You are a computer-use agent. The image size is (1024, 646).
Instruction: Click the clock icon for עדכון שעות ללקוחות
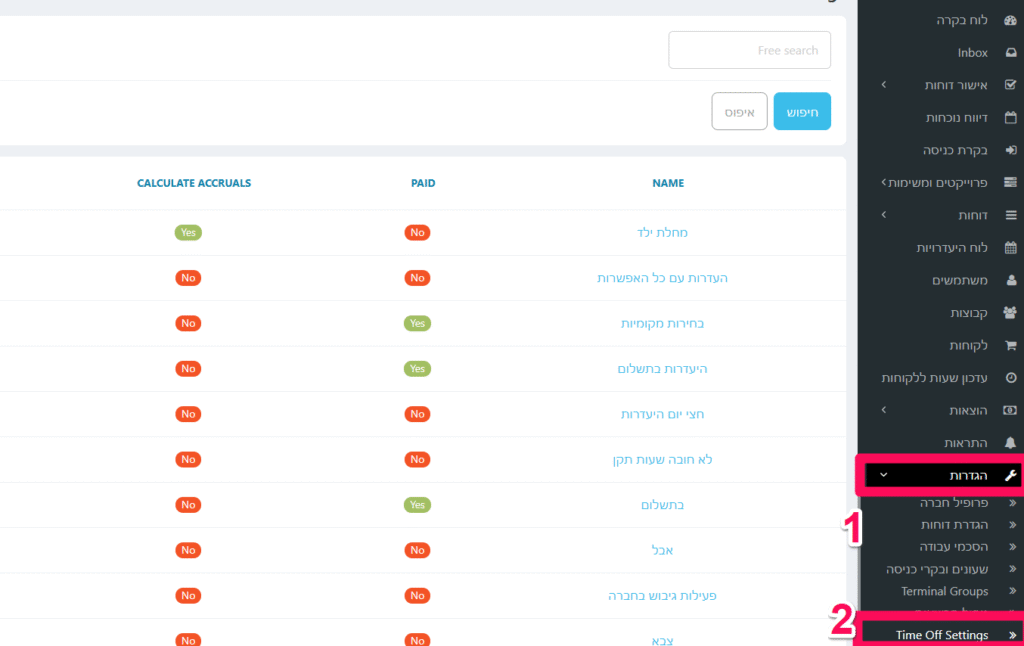pos(1010,378)
